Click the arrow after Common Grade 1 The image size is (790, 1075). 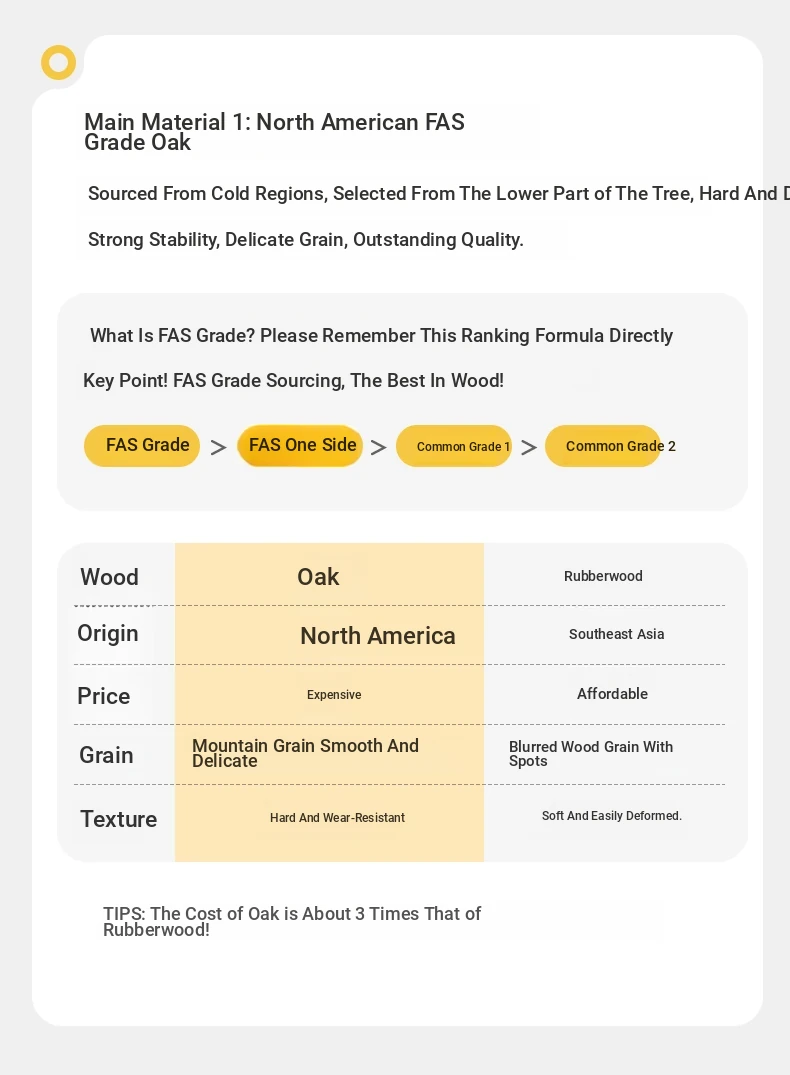click(529, 448)
